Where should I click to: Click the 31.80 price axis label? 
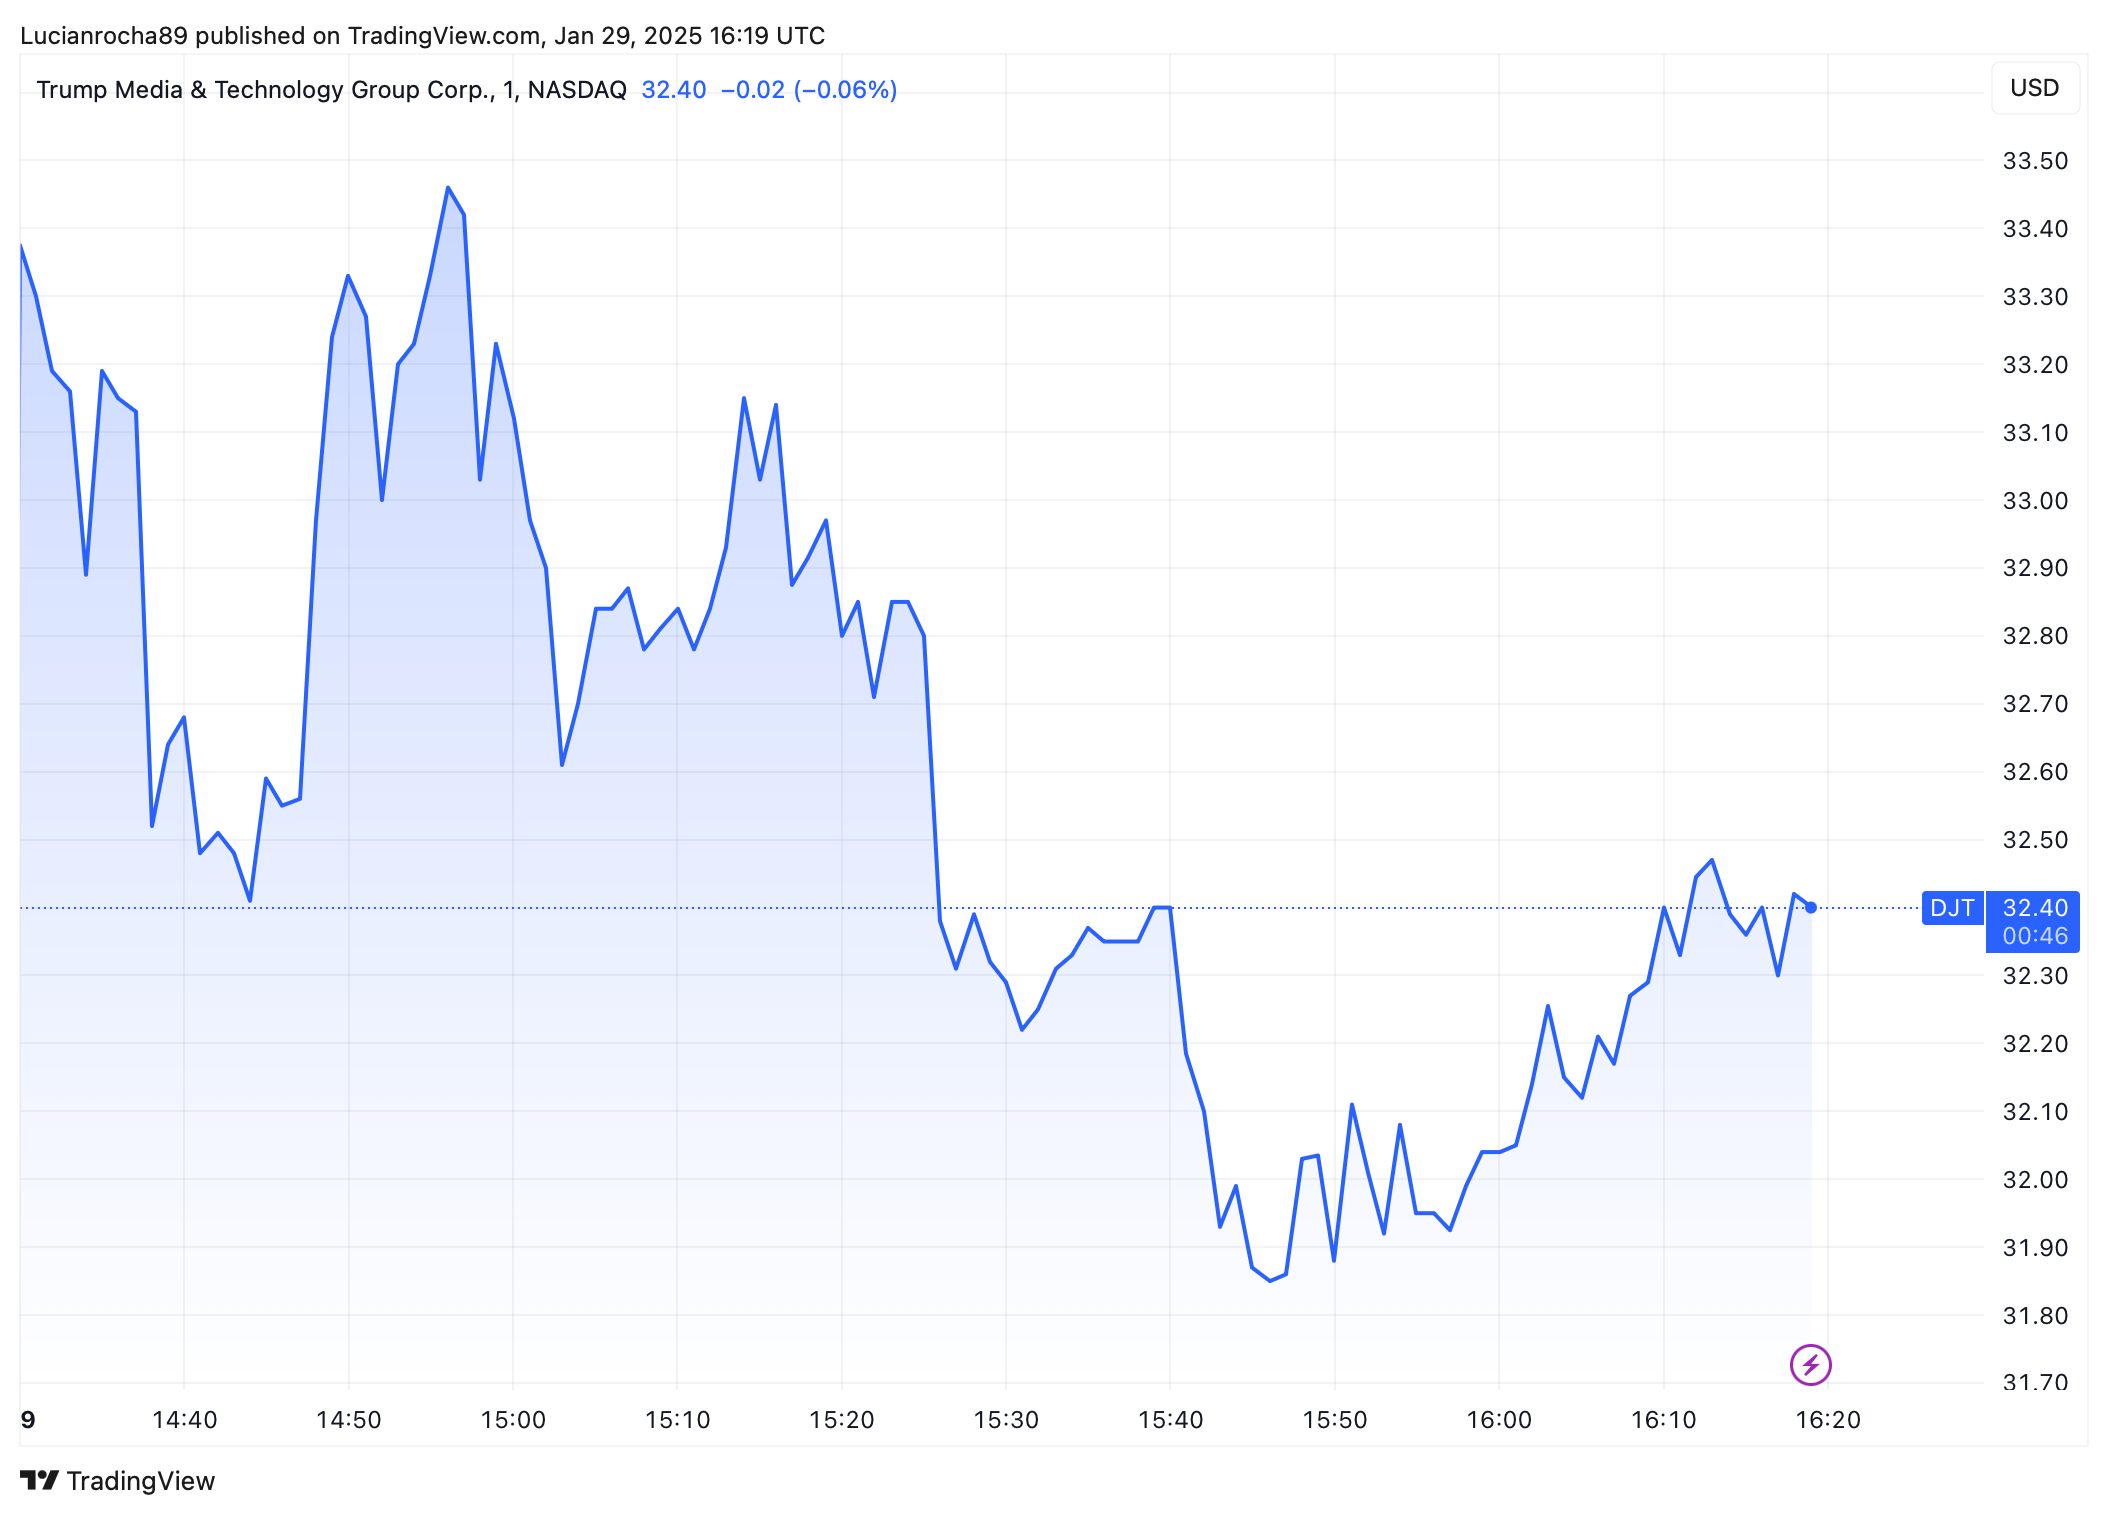pyautogui.click(x=2035, y=1316)
